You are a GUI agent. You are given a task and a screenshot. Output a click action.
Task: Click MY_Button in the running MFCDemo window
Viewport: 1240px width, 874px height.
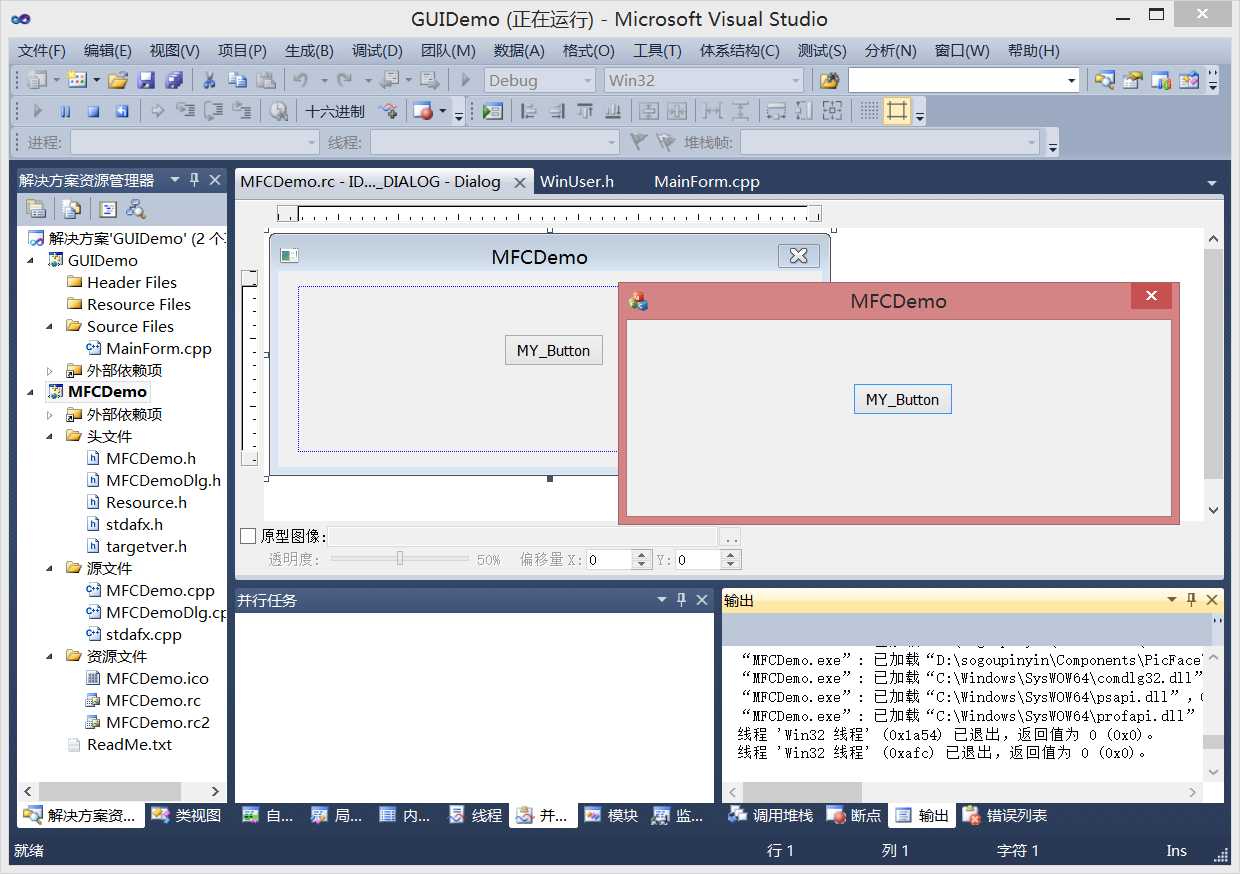pyautogui.click(x=902, y=399)
